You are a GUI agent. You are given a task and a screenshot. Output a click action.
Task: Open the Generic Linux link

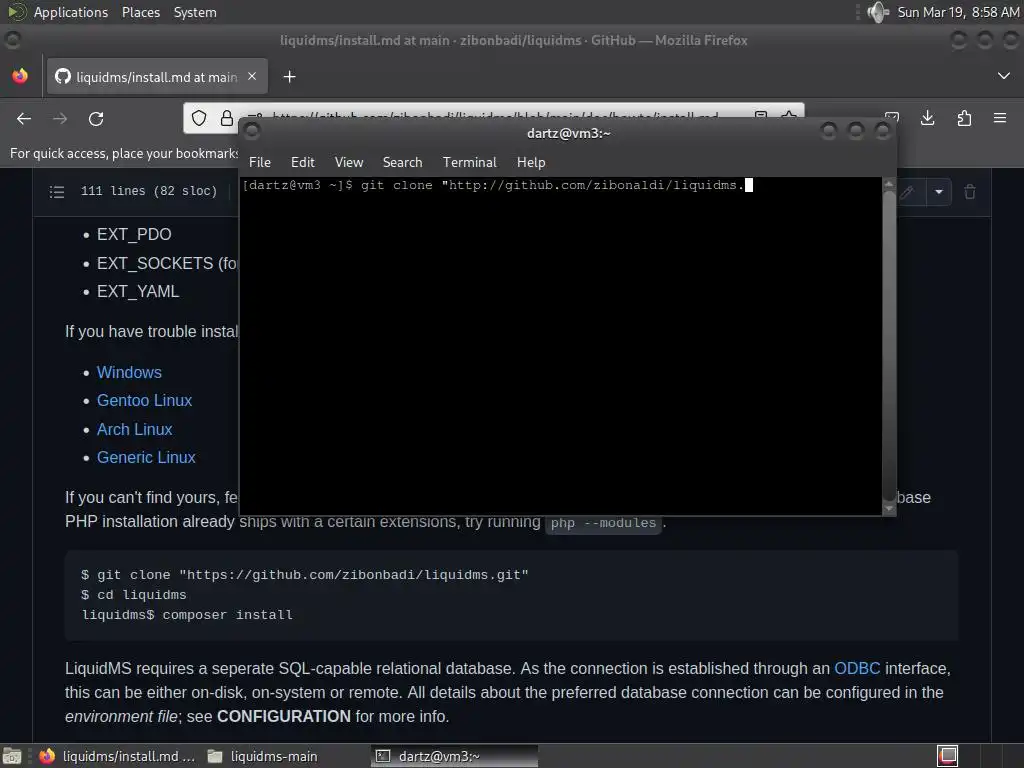point(146,457)
